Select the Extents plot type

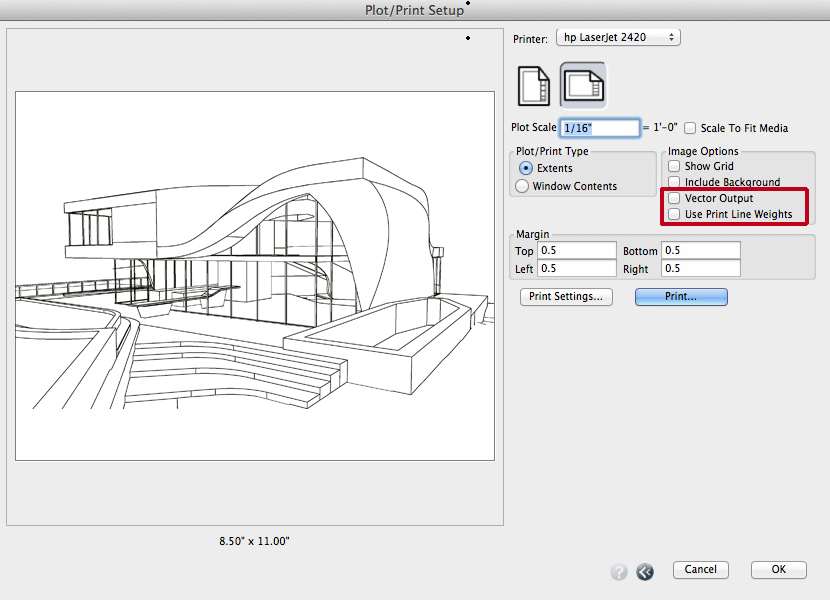(x=525, y=170)
